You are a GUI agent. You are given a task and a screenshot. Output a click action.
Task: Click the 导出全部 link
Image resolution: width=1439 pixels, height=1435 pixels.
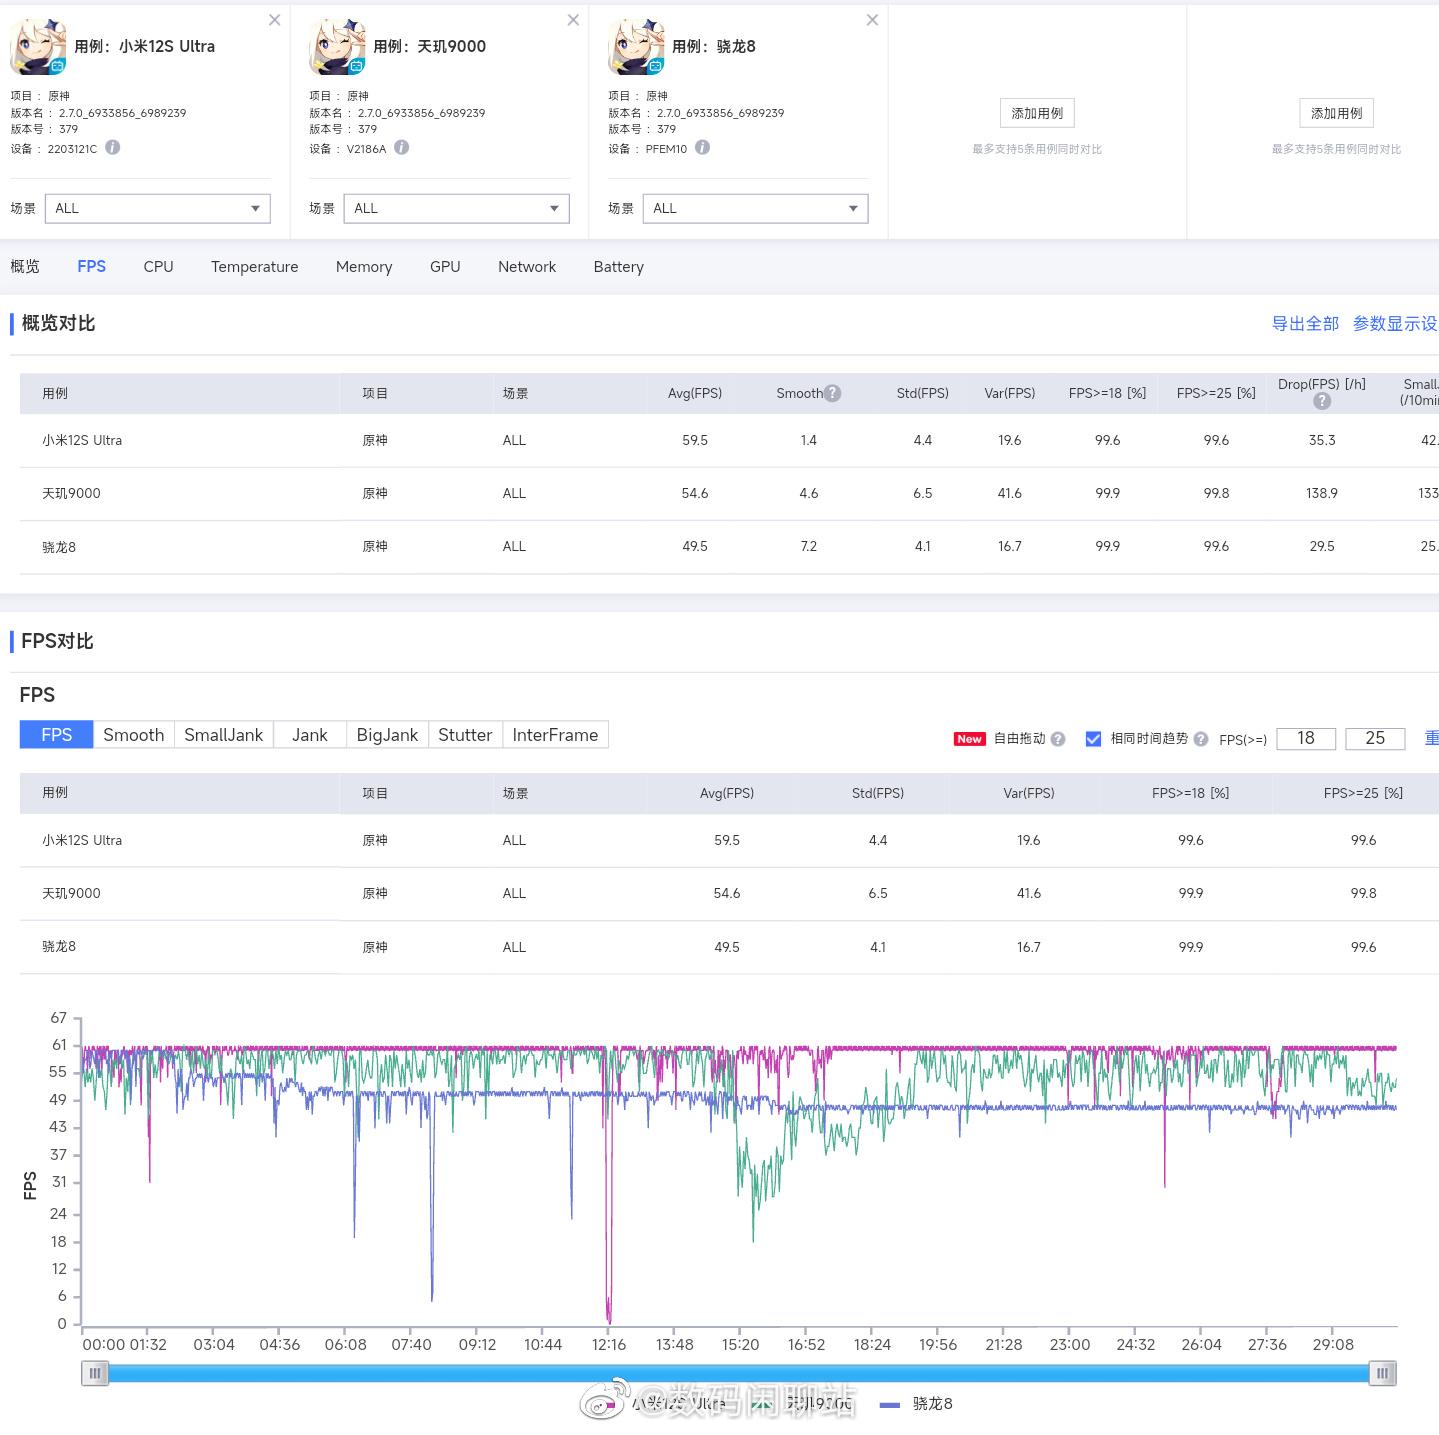(x=1304, y=323)
